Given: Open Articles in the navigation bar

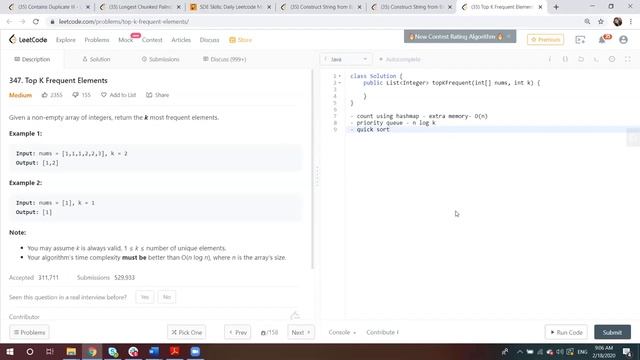Looking at the screenshot, I should coord(181,40).
